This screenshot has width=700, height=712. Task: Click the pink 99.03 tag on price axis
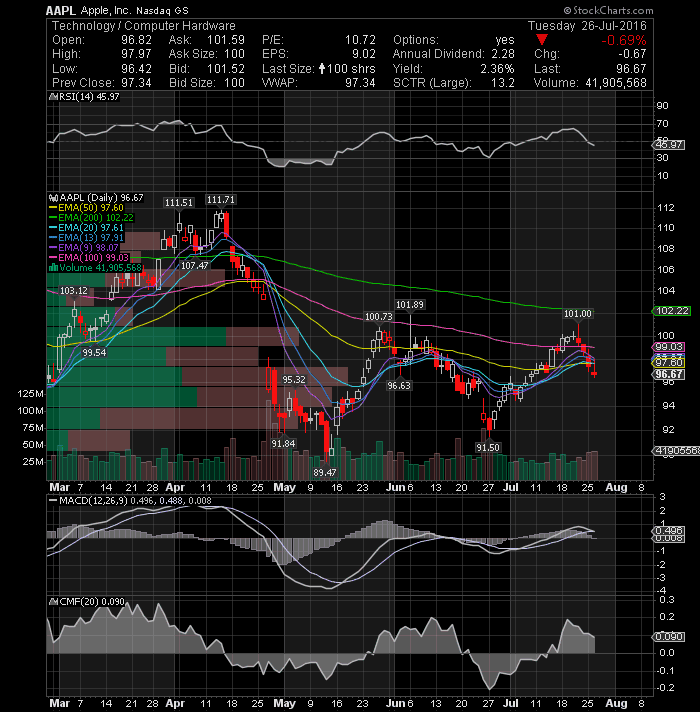coord(669,347)
